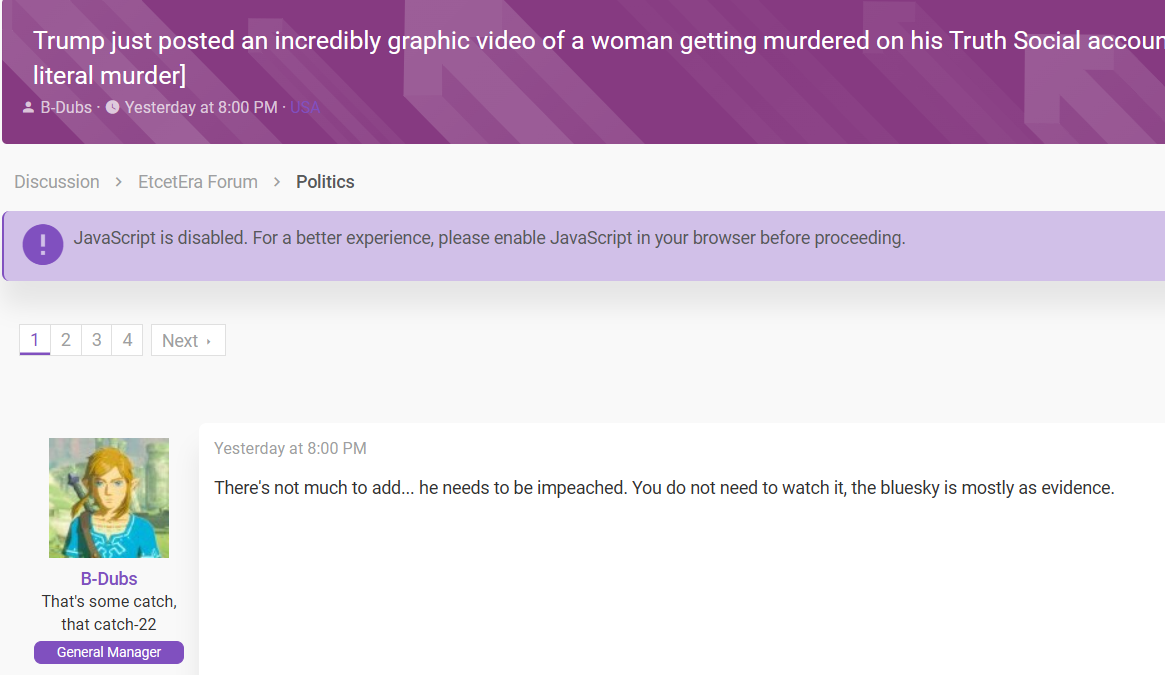Open B-Dubs profile from post username
1165x675 pixels.
pos(108,578)
